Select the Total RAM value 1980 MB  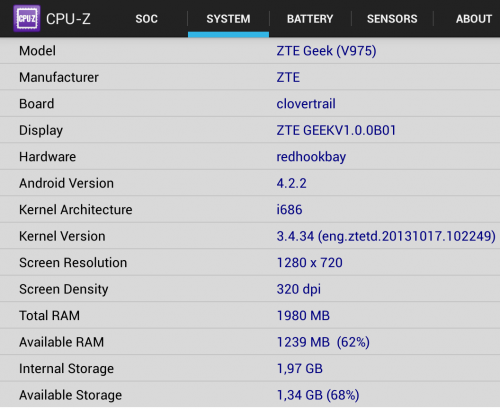(x=303, y=316)
